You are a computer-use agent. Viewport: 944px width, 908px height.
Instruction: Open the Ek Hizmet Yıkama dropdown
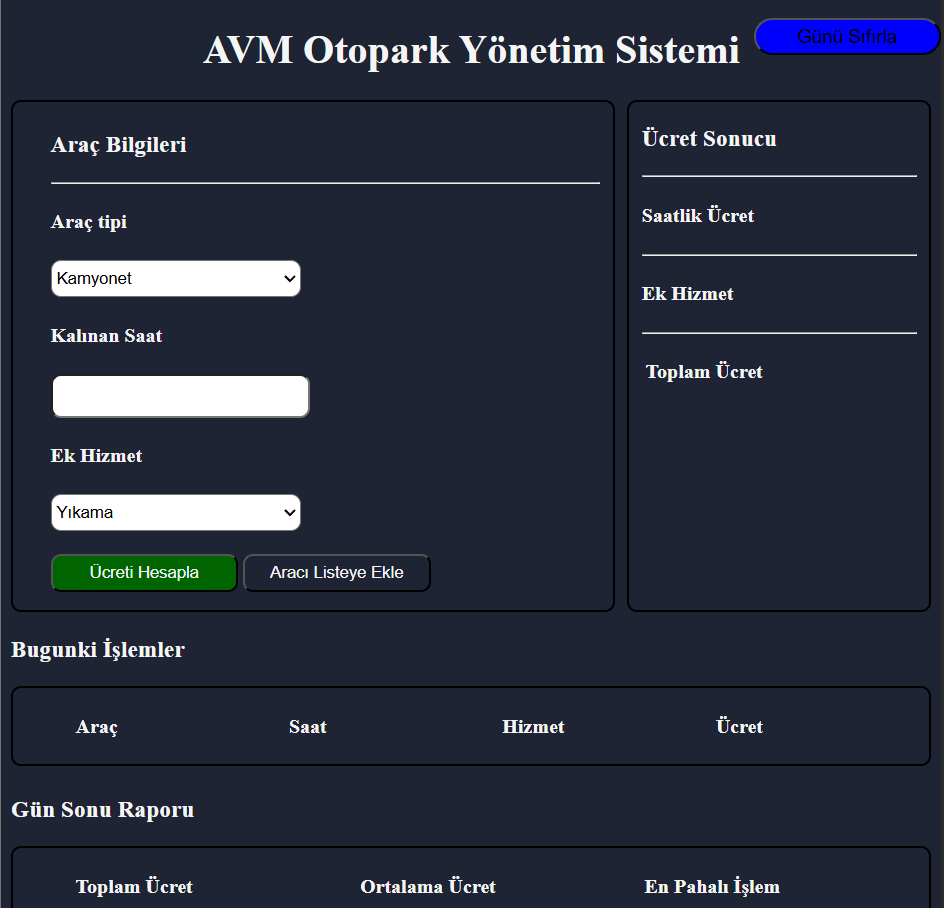(x=176, y=512)
